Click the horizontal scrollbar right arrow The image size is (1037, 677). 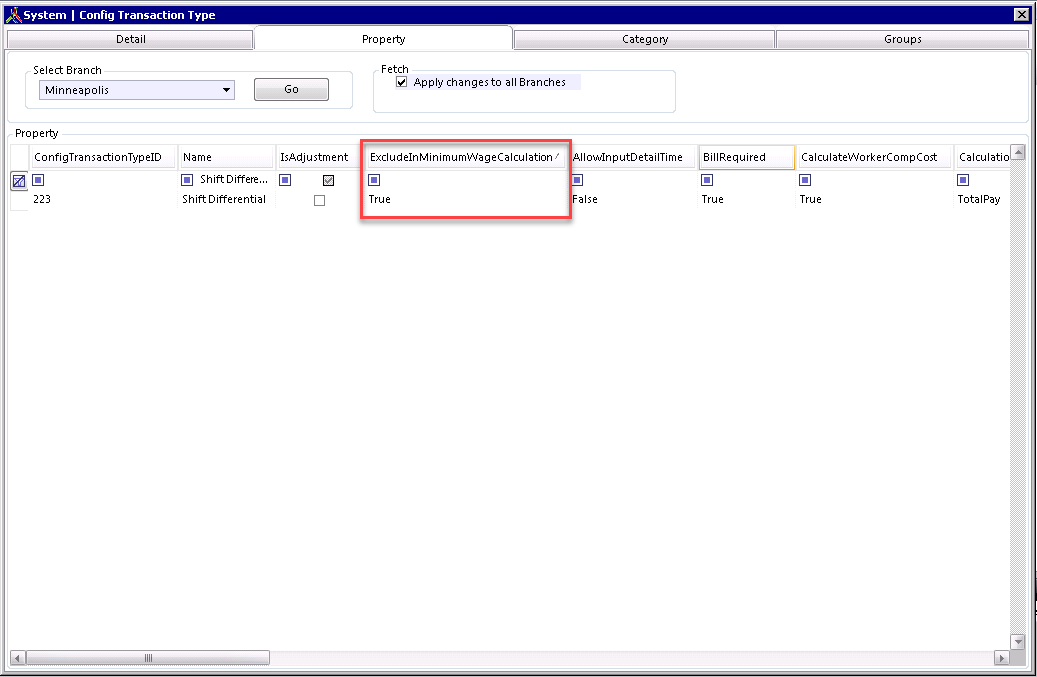click(x=1002, y=658)
